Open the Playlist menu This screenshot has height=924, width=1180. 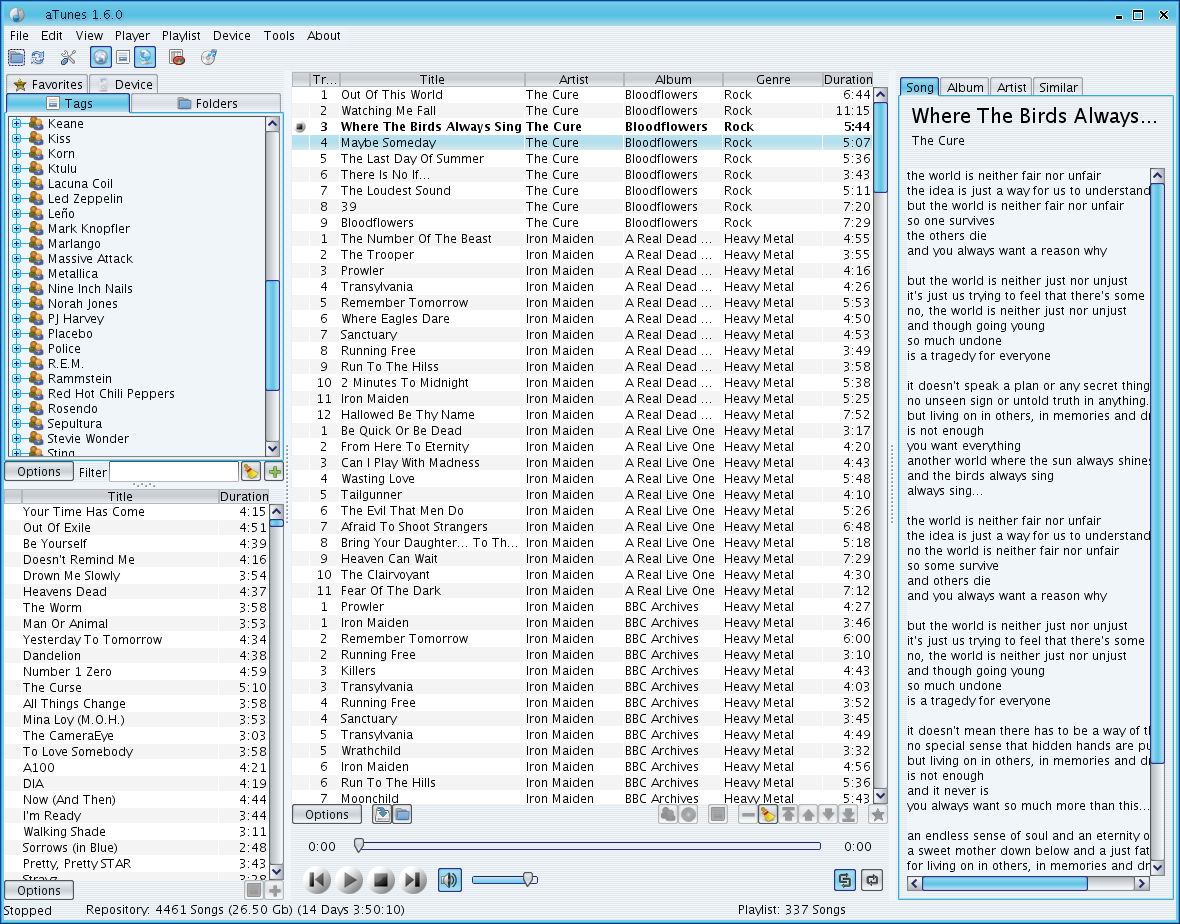(x=181, y=36)
